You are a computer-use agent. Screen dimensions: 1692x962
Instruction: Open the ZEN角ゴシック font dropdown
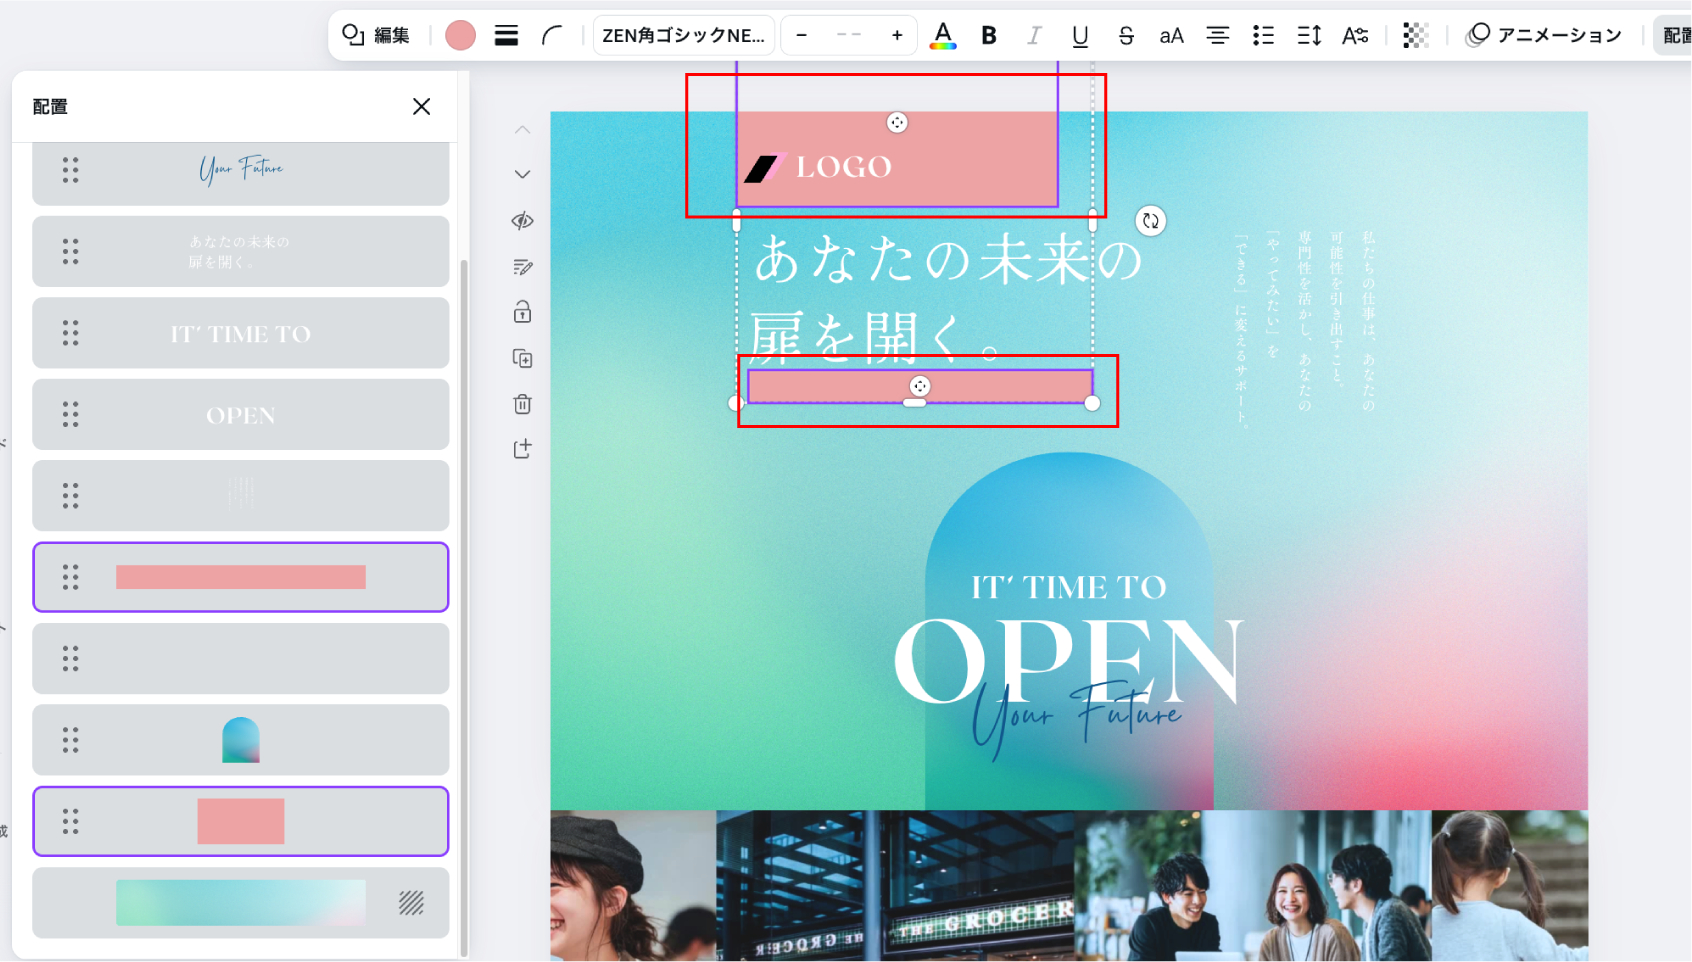(x=683, y=35)
